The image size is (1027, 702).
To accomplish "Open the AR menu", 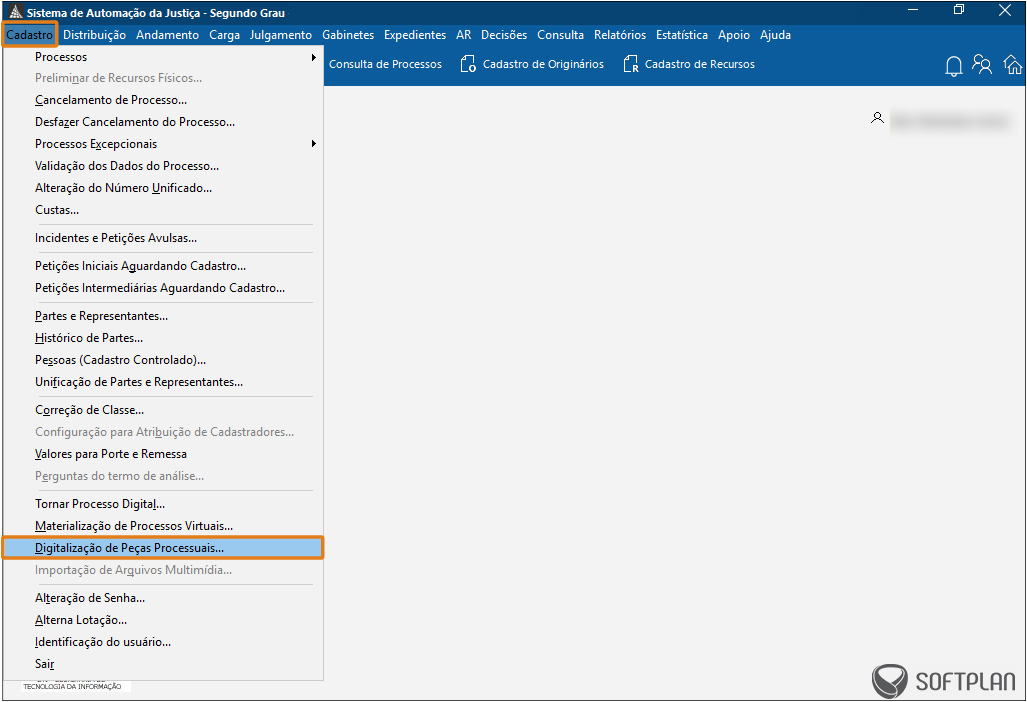I will pyautogui.click(x=464, y=35).
